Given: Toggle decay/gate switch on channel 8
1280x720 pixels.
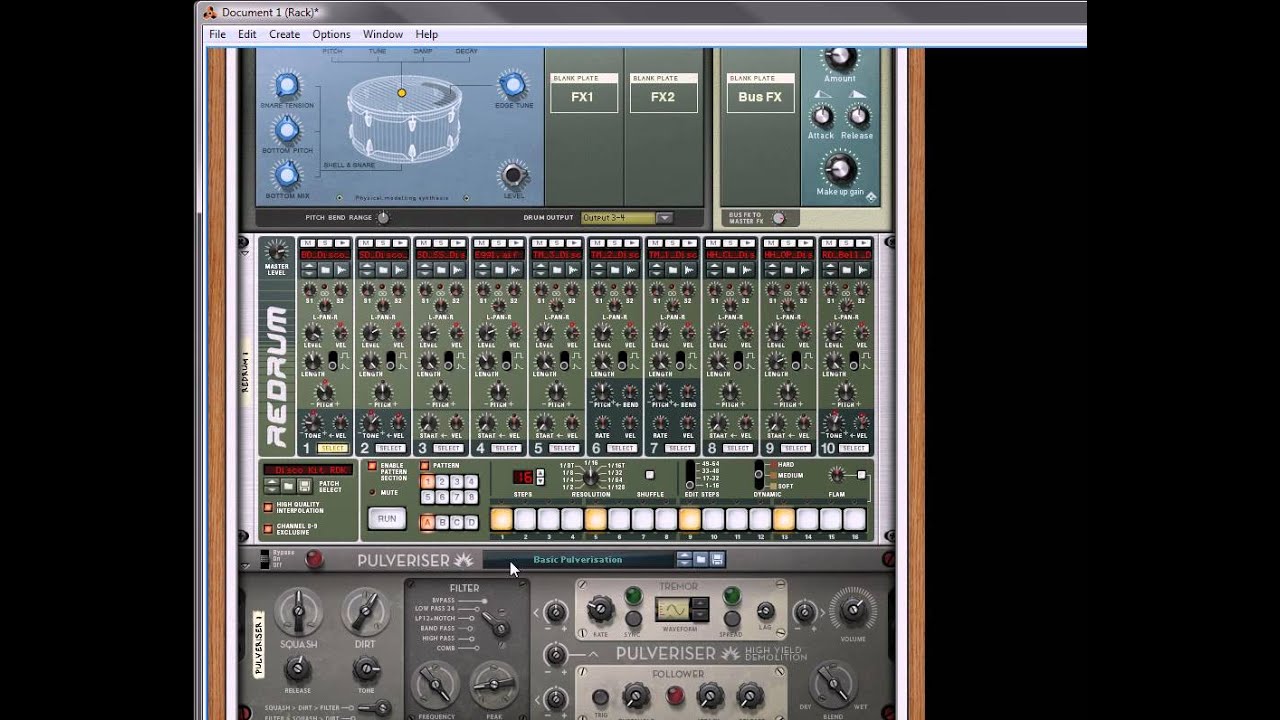Looking at the screenshot, I should (x=738, y=361).
